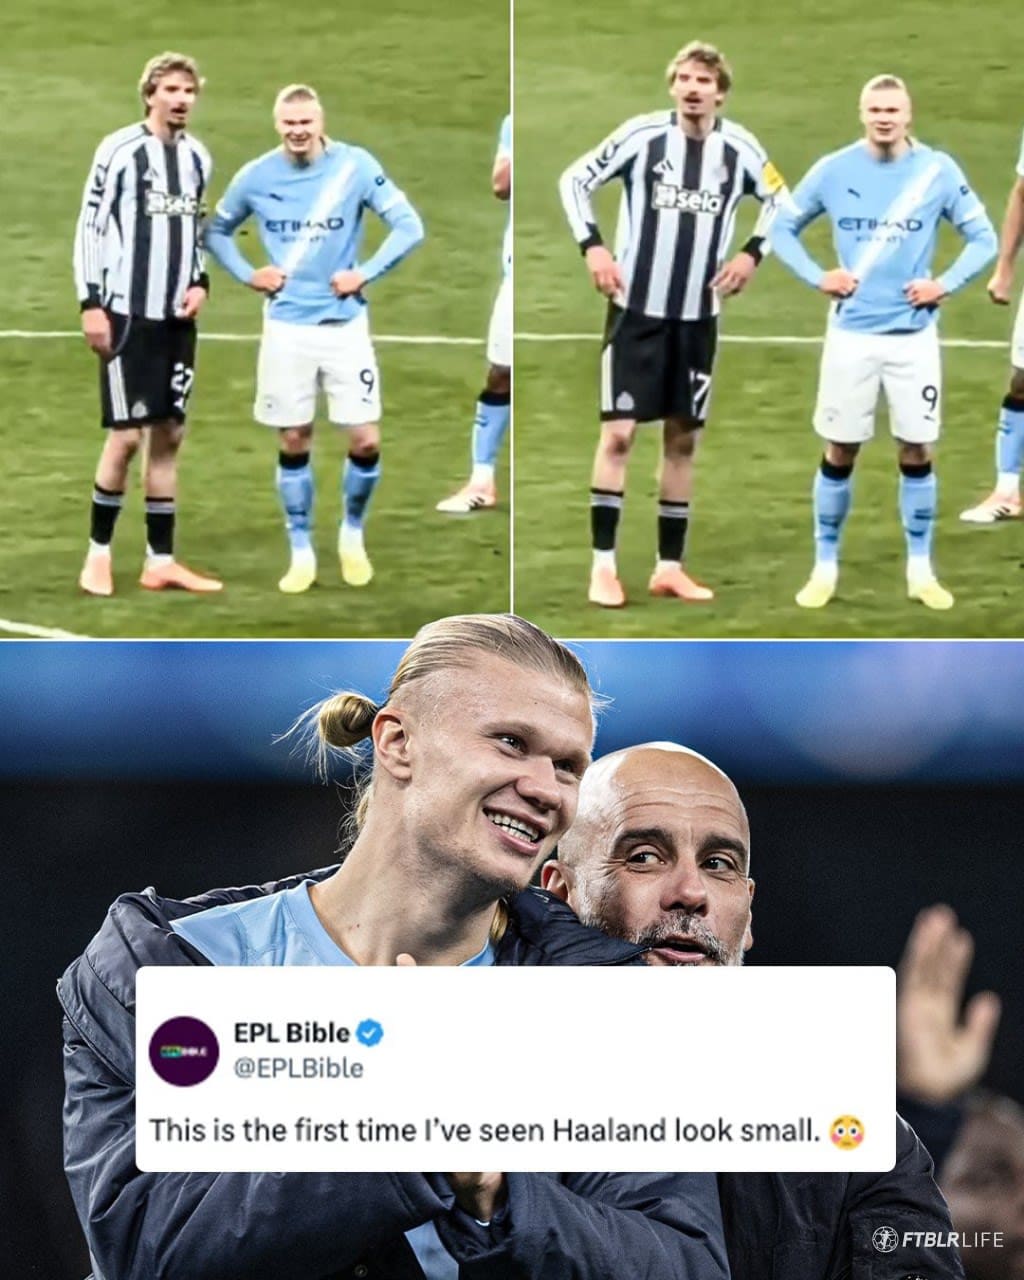1024x1280 pixels.
Task: Click the blue verified badge next to EPL Bible
Action: coord(369,1033)
